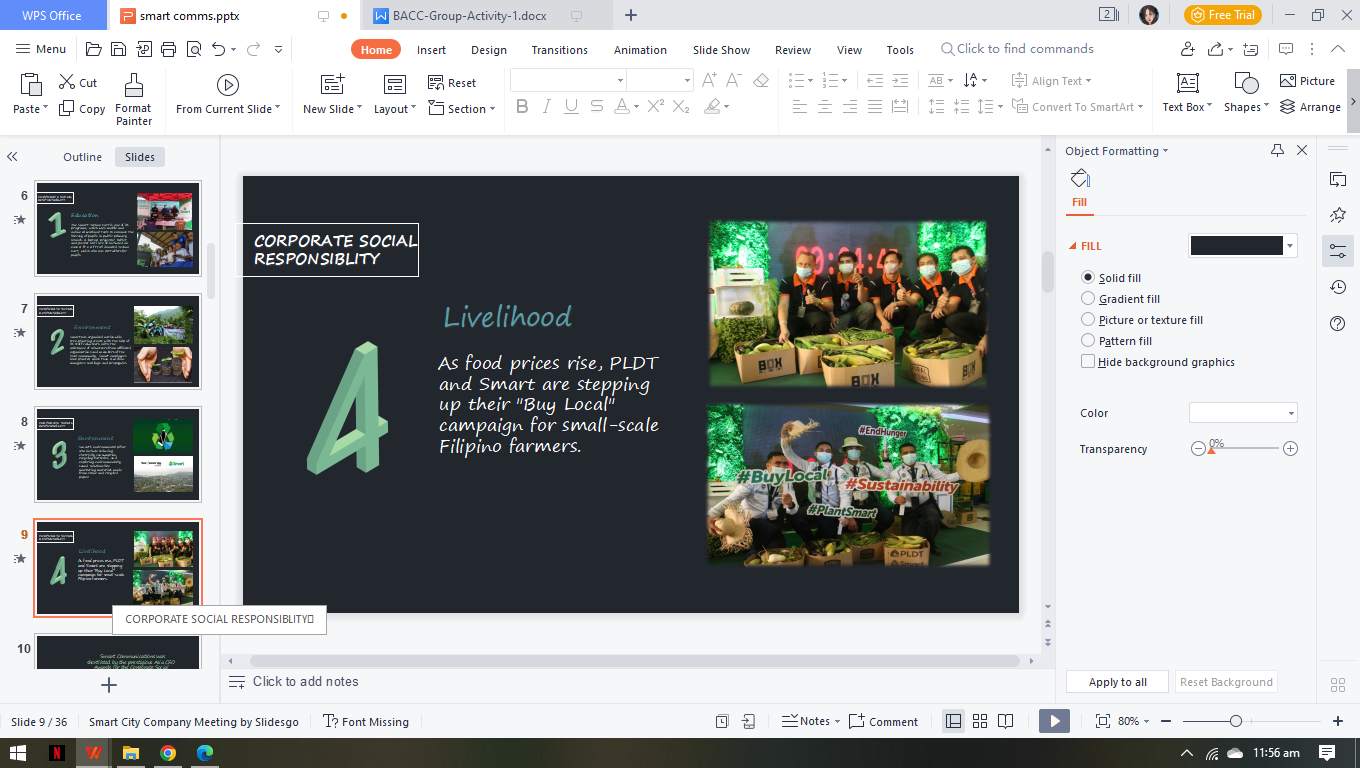Viewport: 1360px width, 768px height.
Task: Click the Help question mark sidebar icon
Action: [x=1338, y=323]
